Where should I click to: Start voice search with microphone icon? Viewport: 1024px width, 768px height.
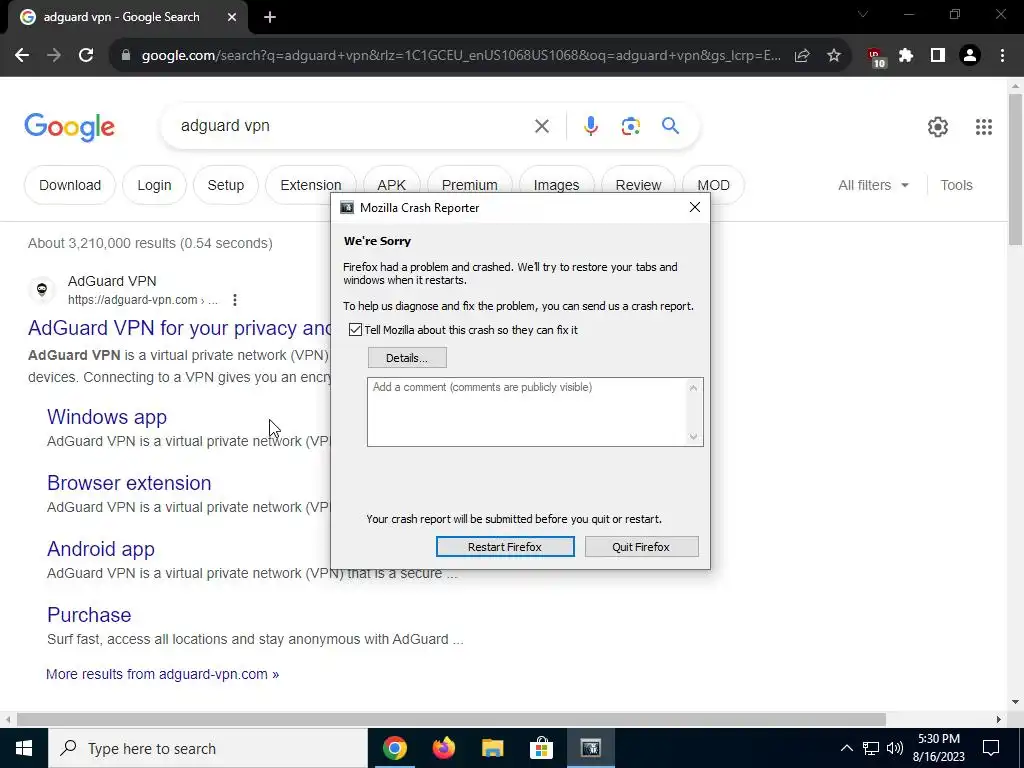tap(590, 126)
